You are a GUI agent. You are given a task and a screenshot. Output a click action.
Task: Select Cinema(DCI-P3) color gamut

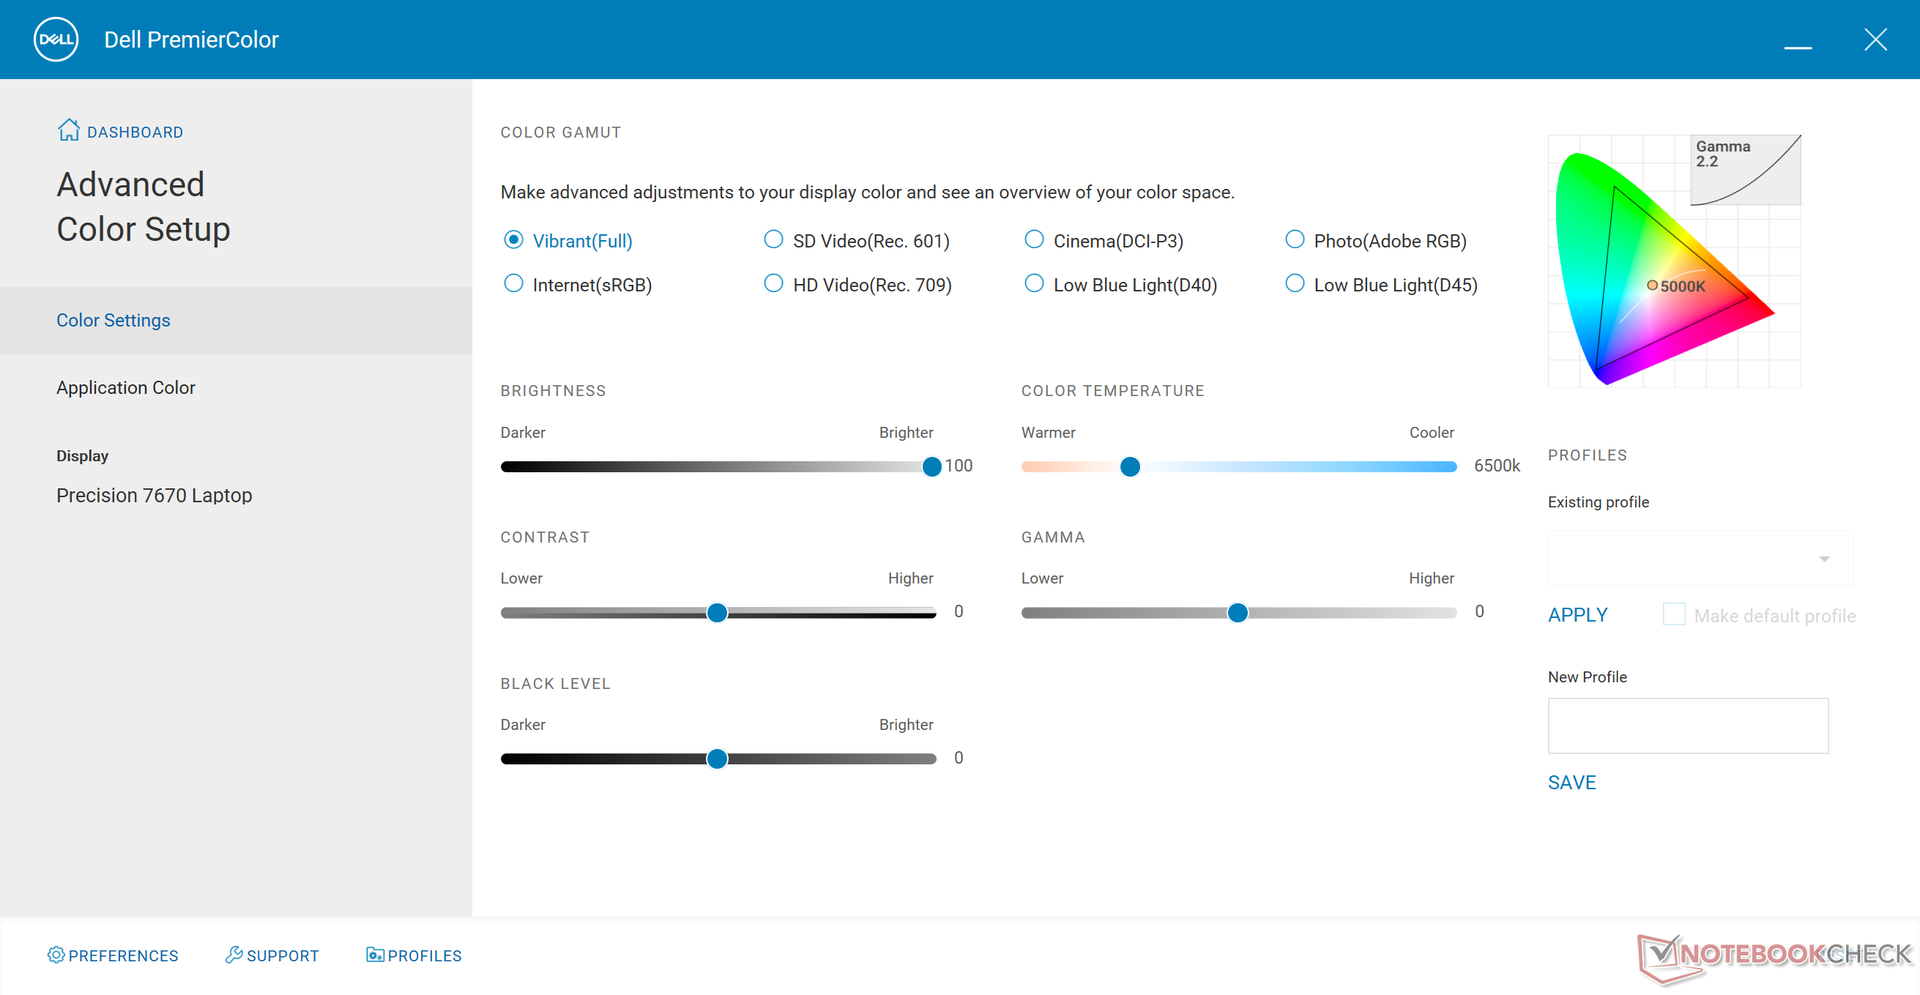1034,240
